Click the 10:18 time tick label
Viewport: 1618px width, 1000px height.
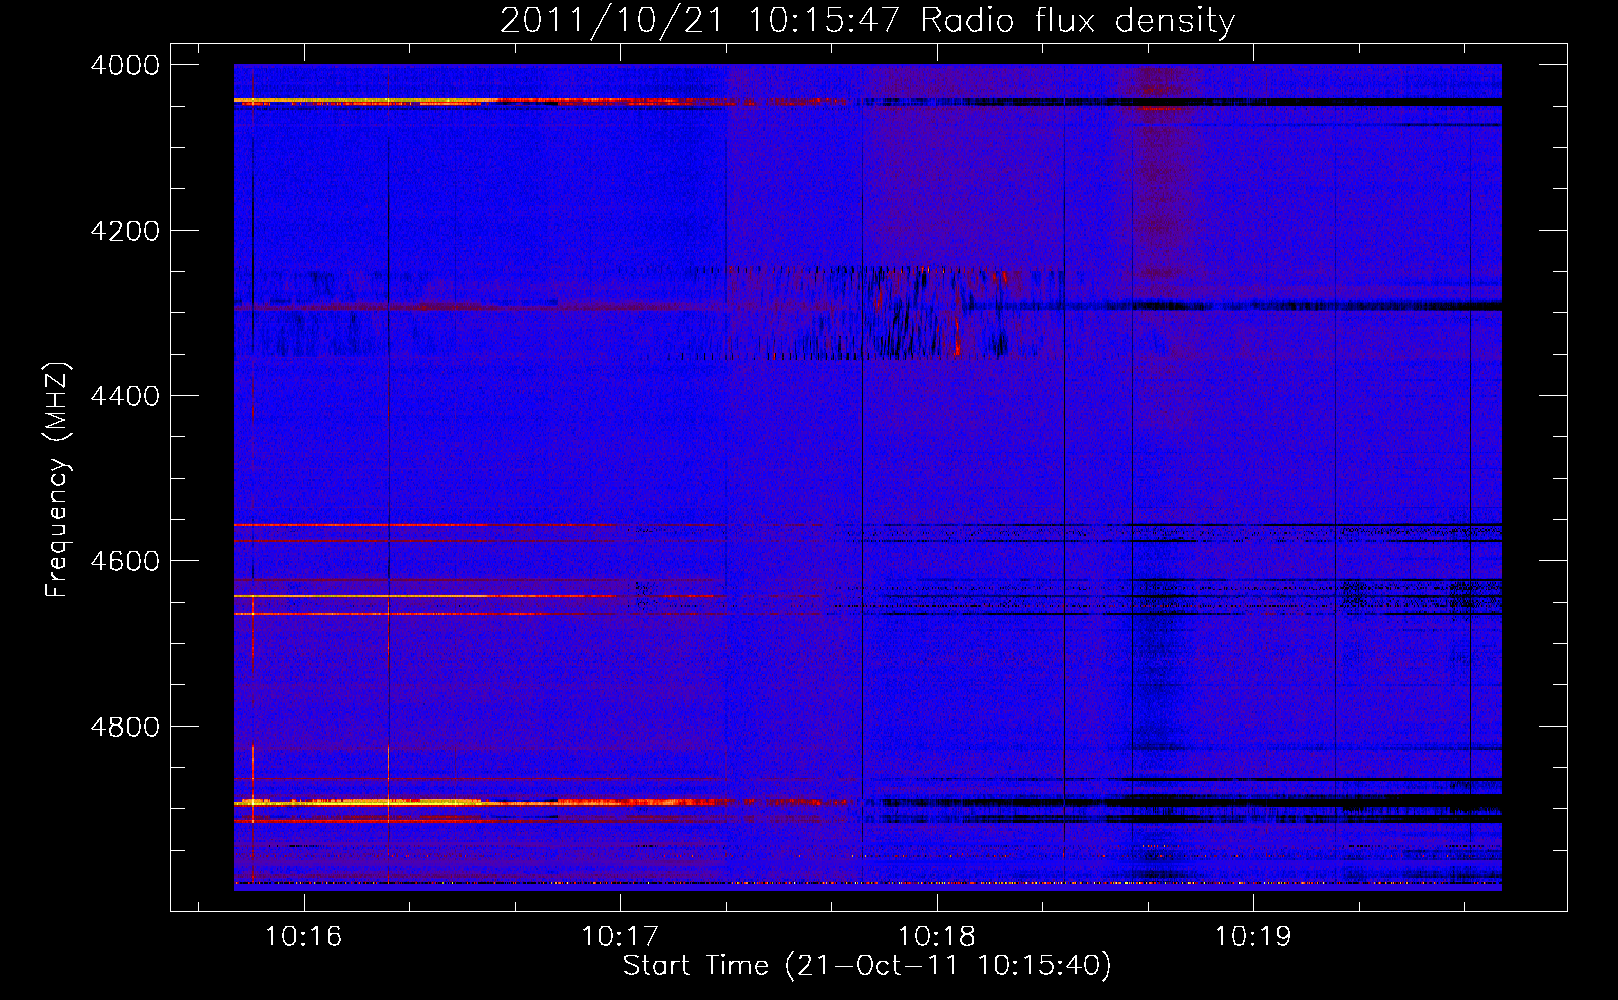coord(937,936)
